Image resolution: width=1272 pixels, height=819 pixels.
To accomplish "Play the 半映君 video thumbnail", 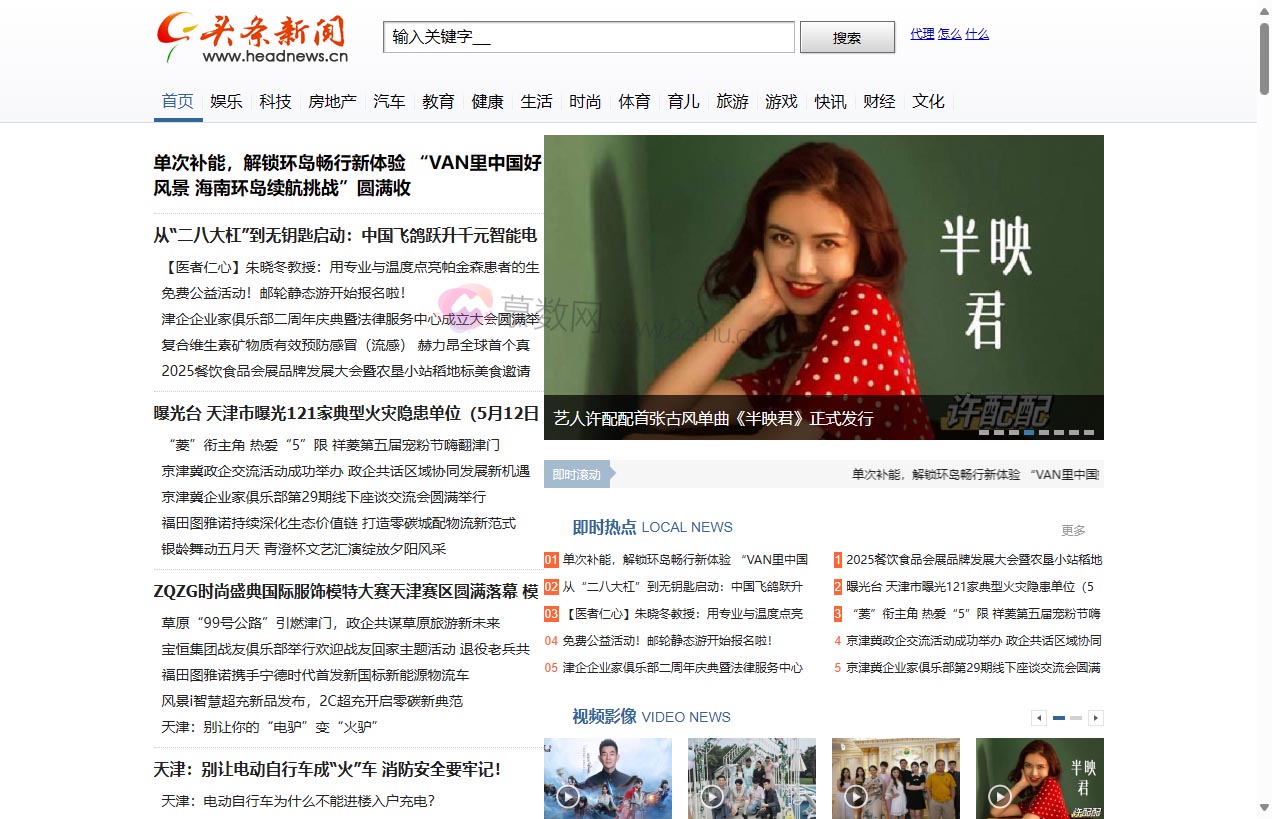I will point(1000,797).
